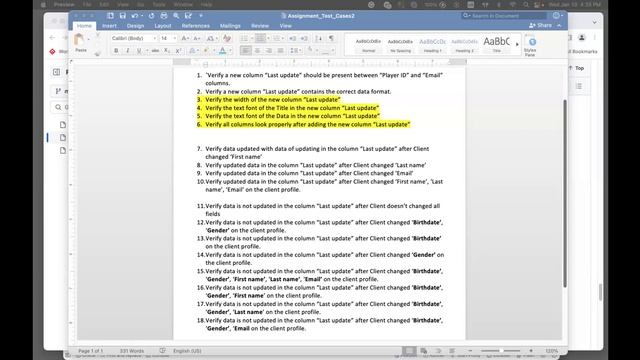Click the Increase Indent icon
The image size is (640, 360).
pos(304,38)
